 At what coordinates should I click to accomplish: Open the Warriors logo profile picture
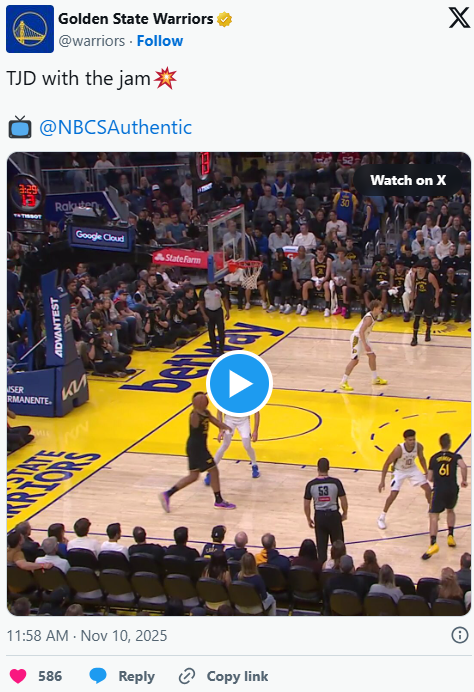coord(30,29)
